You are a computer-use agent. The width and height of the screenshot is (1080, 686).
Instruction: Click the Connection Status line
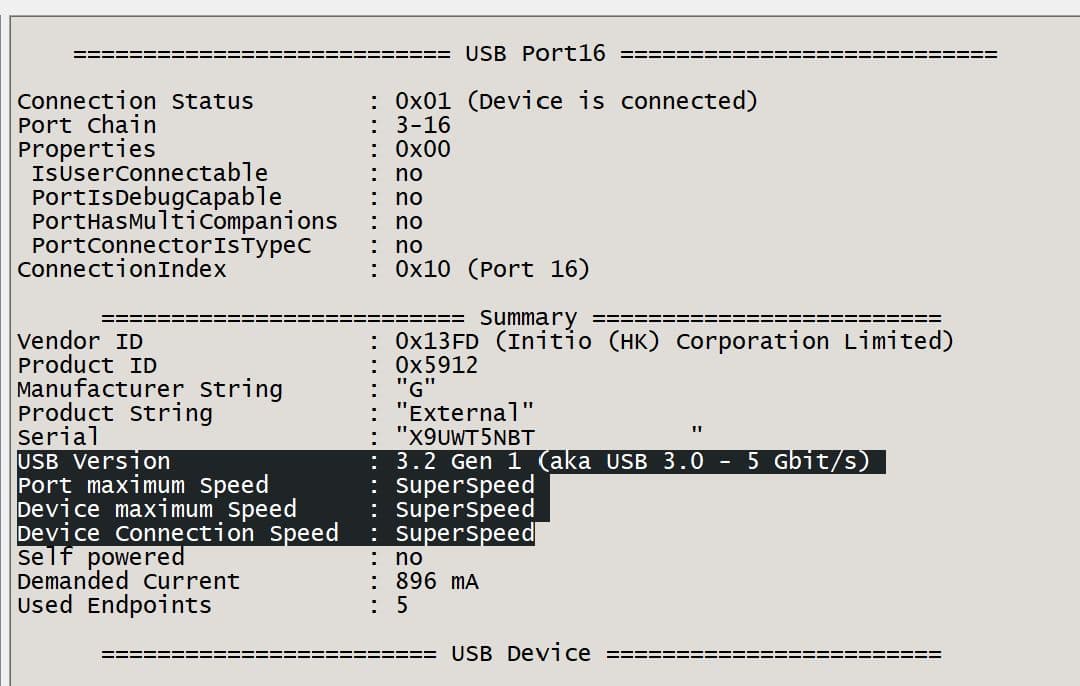(135, 101)
